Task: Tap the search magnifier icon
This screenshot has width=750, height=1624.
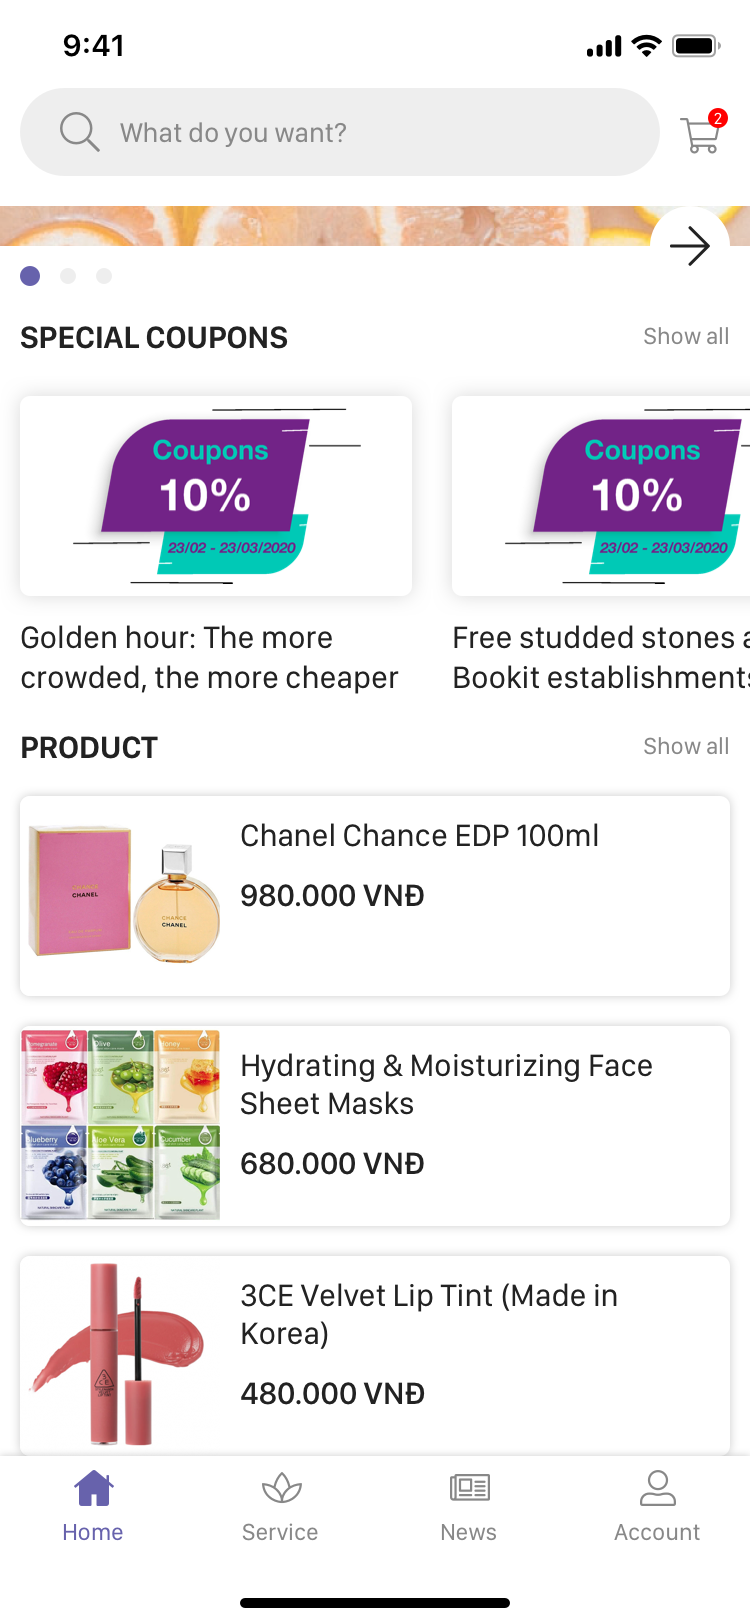Action: [x=79, y=132]
